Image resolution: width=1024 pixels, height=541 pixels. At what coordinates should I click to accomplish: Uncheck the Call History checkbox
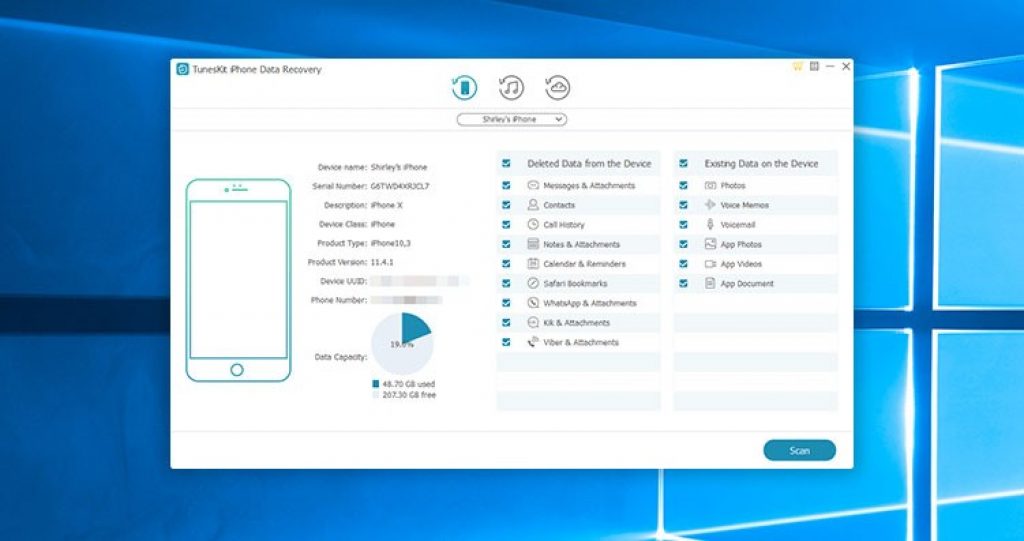(x=506, y=225)
